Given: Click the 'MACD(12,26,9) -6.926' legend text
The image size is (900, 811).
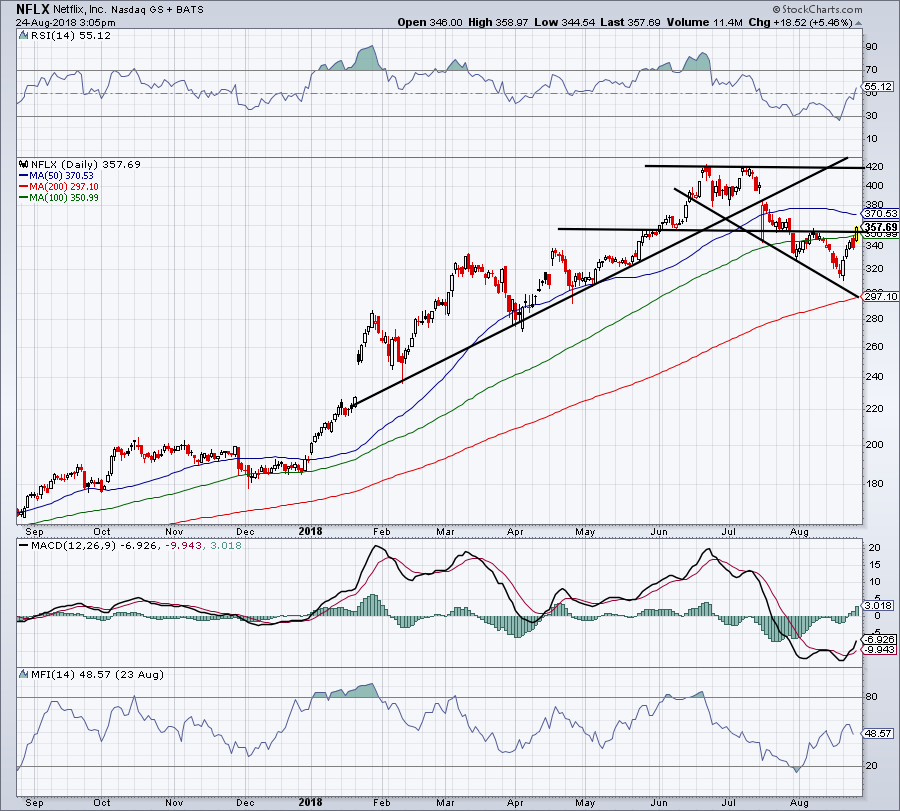Looking at the screenshot, I should click(93, 545).
